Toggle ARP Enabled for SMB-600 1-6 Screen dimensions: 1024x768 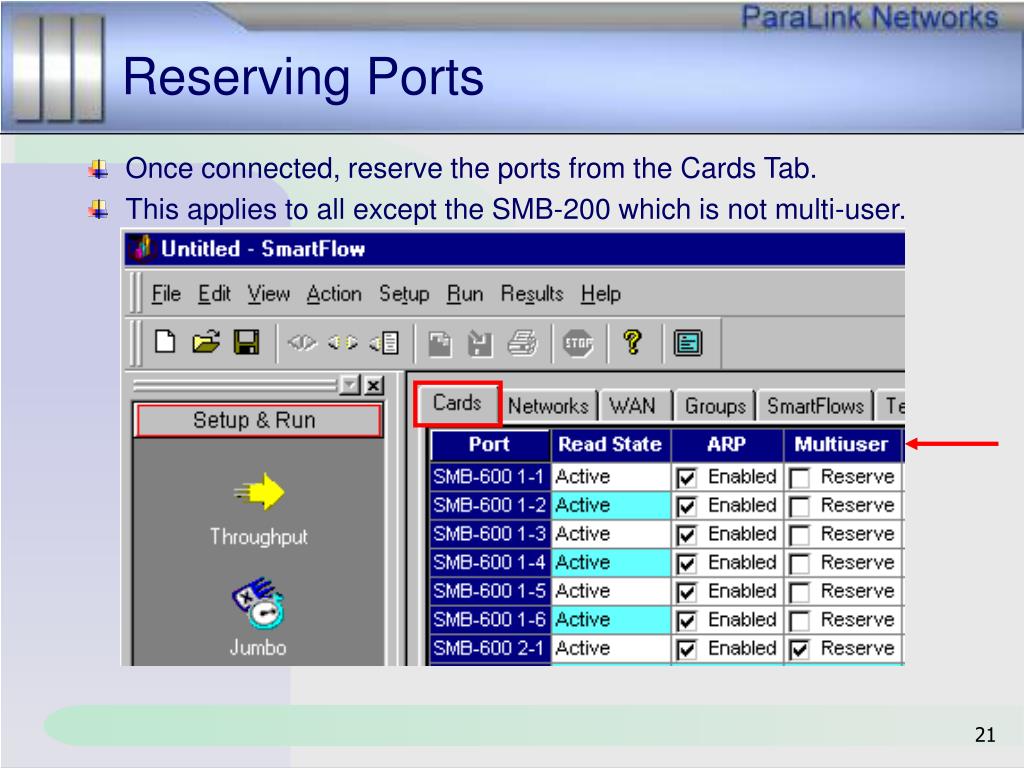pos(686,620)
